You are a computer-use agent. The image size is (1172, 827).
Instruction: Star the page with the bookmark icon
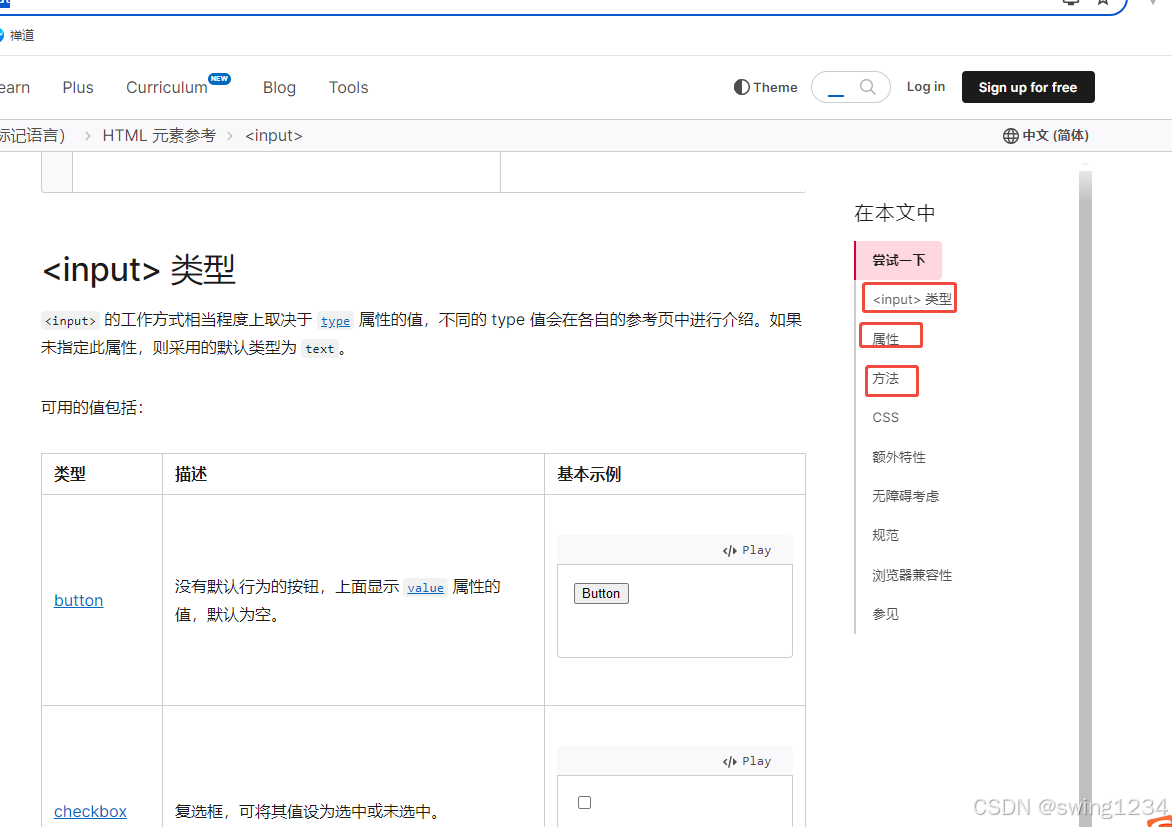(1102, 3)
